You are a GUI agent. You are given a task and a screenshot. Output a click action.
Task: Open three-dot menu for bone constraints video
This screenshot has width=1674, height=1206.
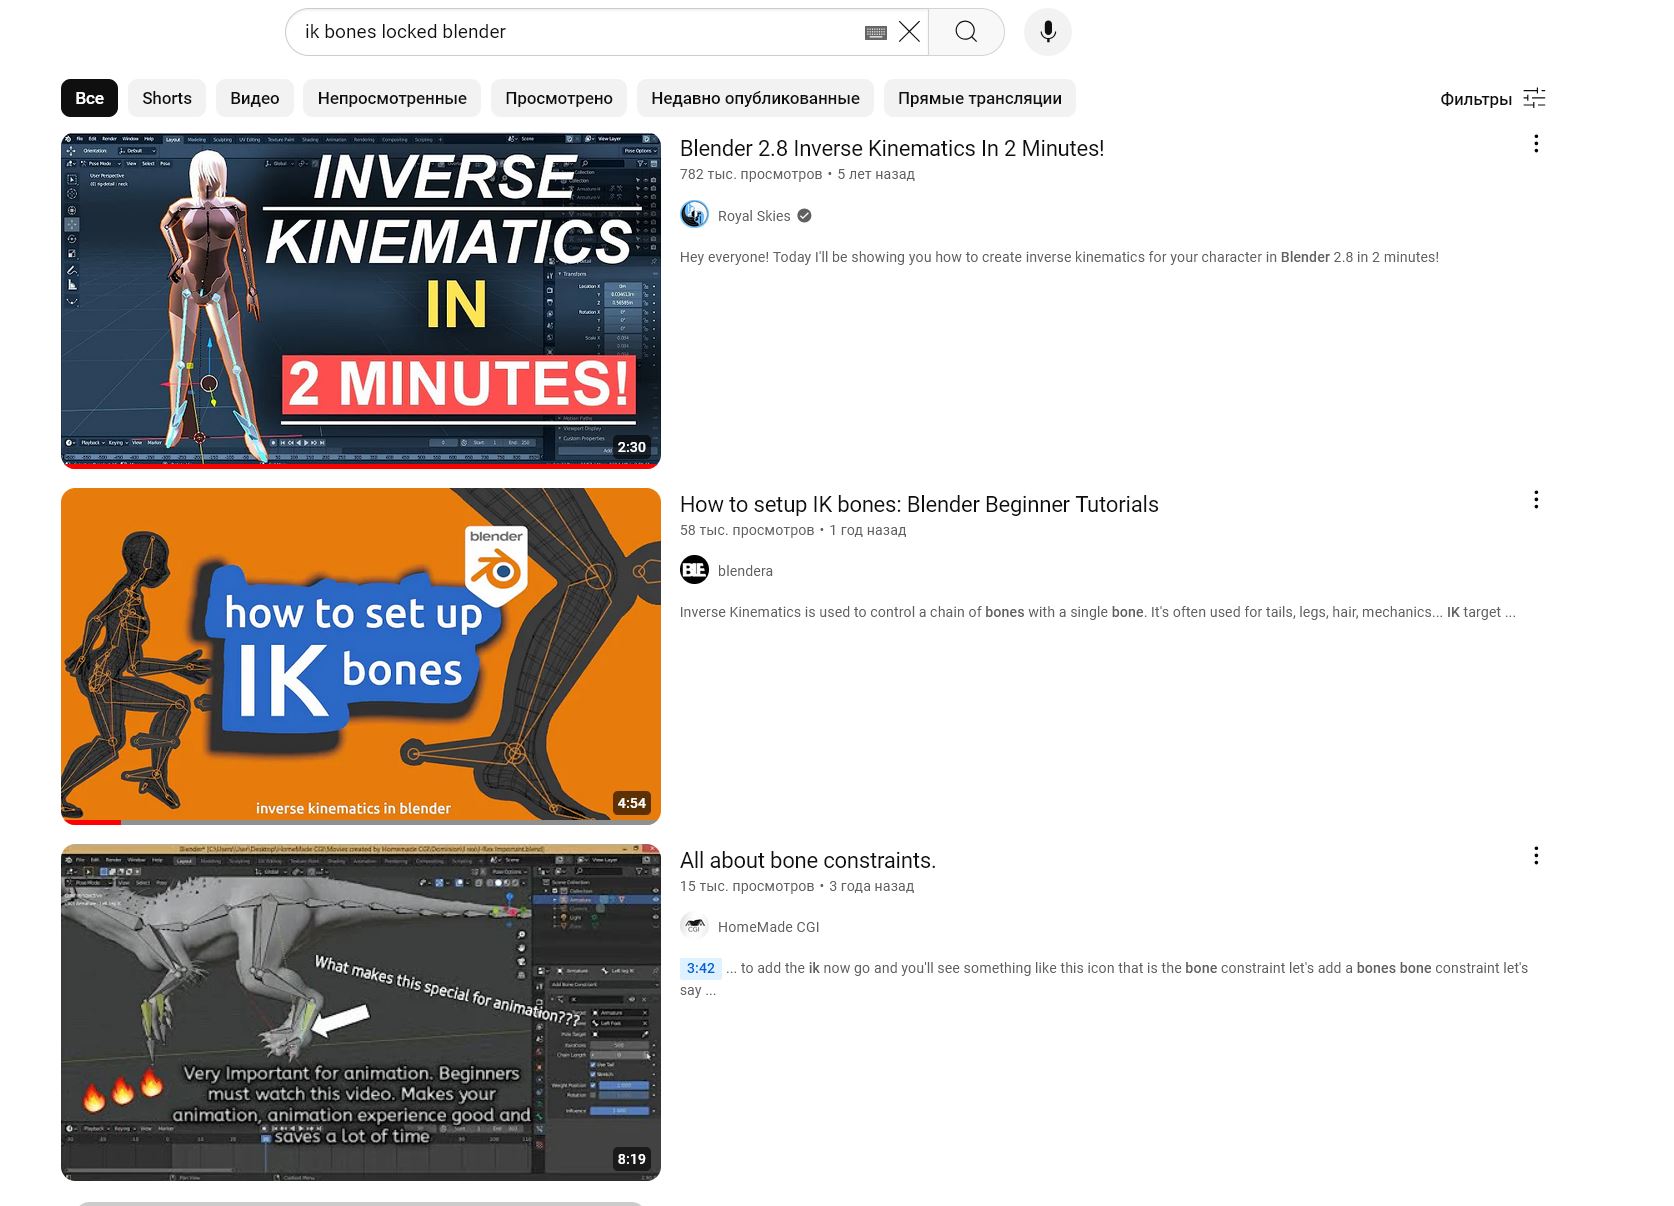pyautogui.click(x=1536, y=856)
